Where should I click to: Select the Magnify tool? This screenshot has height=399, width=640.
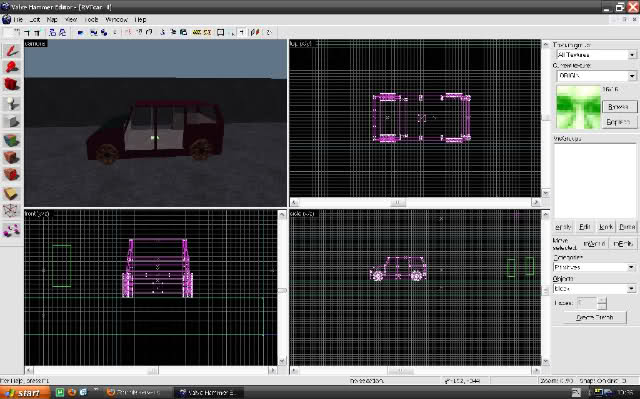click(11, 67)
